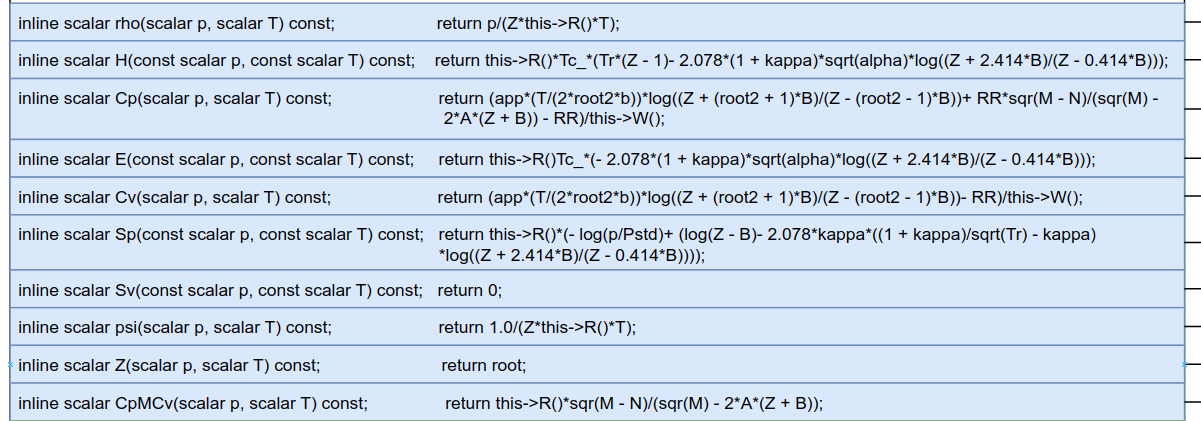This screenshot has width=1201, height=421.
Task: Click the Cp return formula text
Action: [x=802, y=109]
